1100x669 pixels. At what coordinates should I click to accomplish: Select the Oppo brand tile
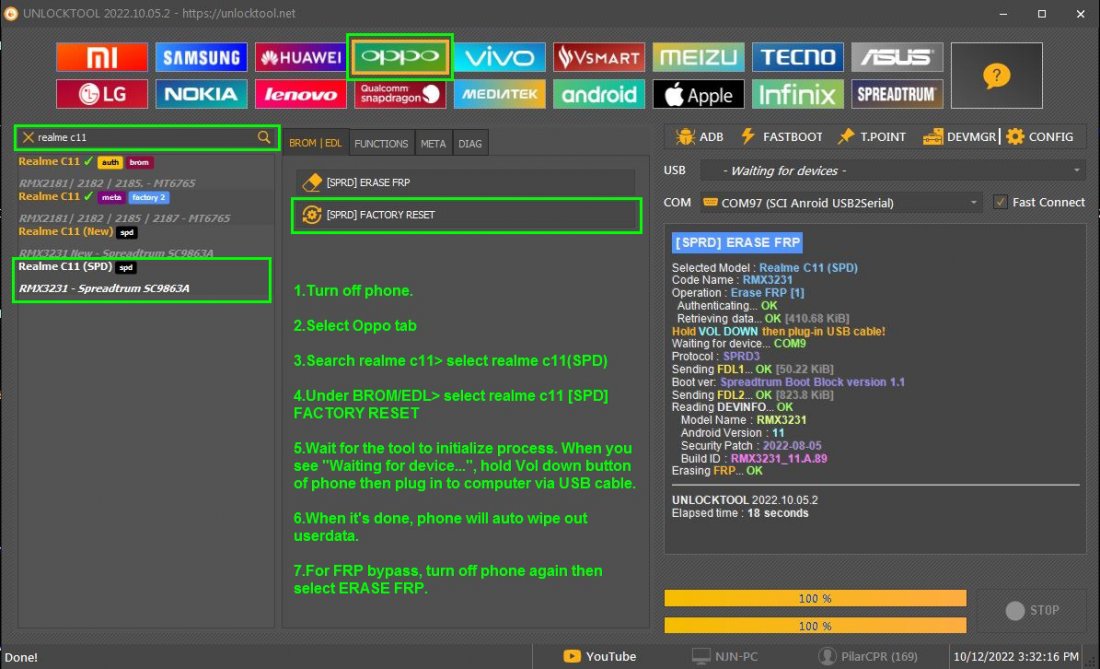(x=400, y=56)
